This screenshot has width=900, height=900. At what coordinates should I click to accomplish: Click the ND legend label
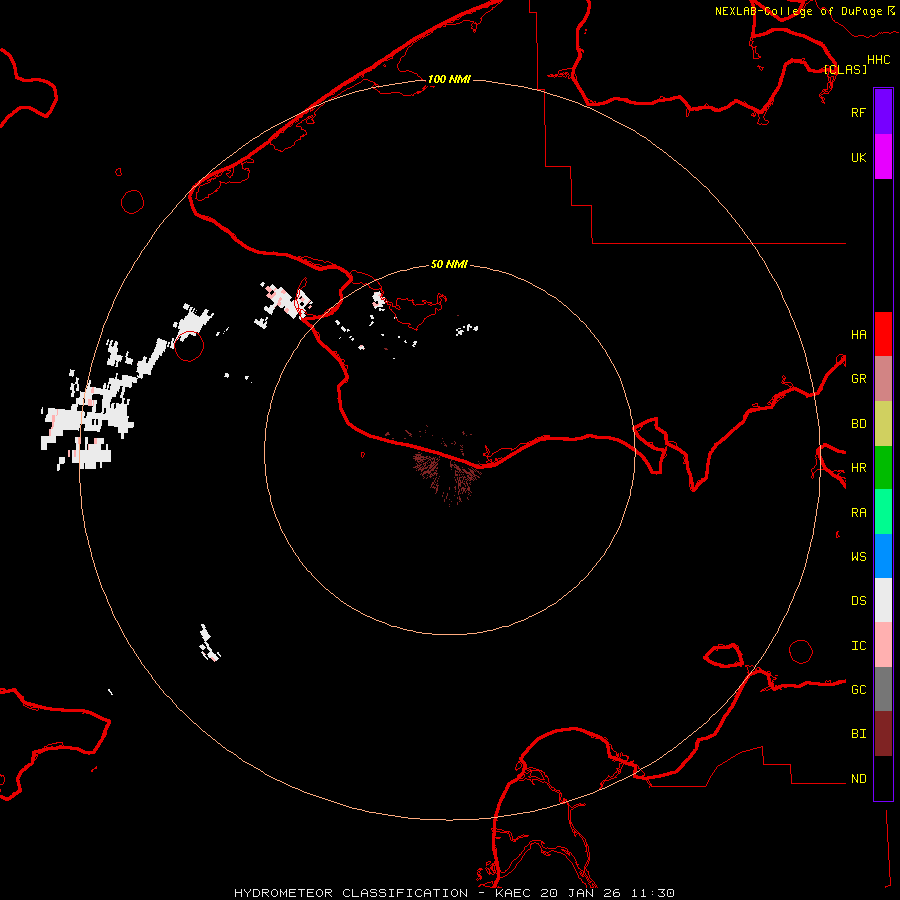coord(858,779)
